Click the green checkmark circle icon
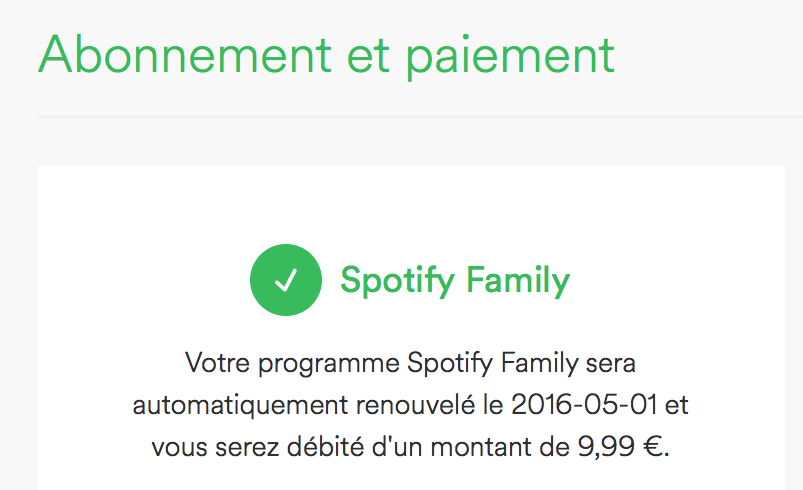803x490 pixels. click(286, 282)
